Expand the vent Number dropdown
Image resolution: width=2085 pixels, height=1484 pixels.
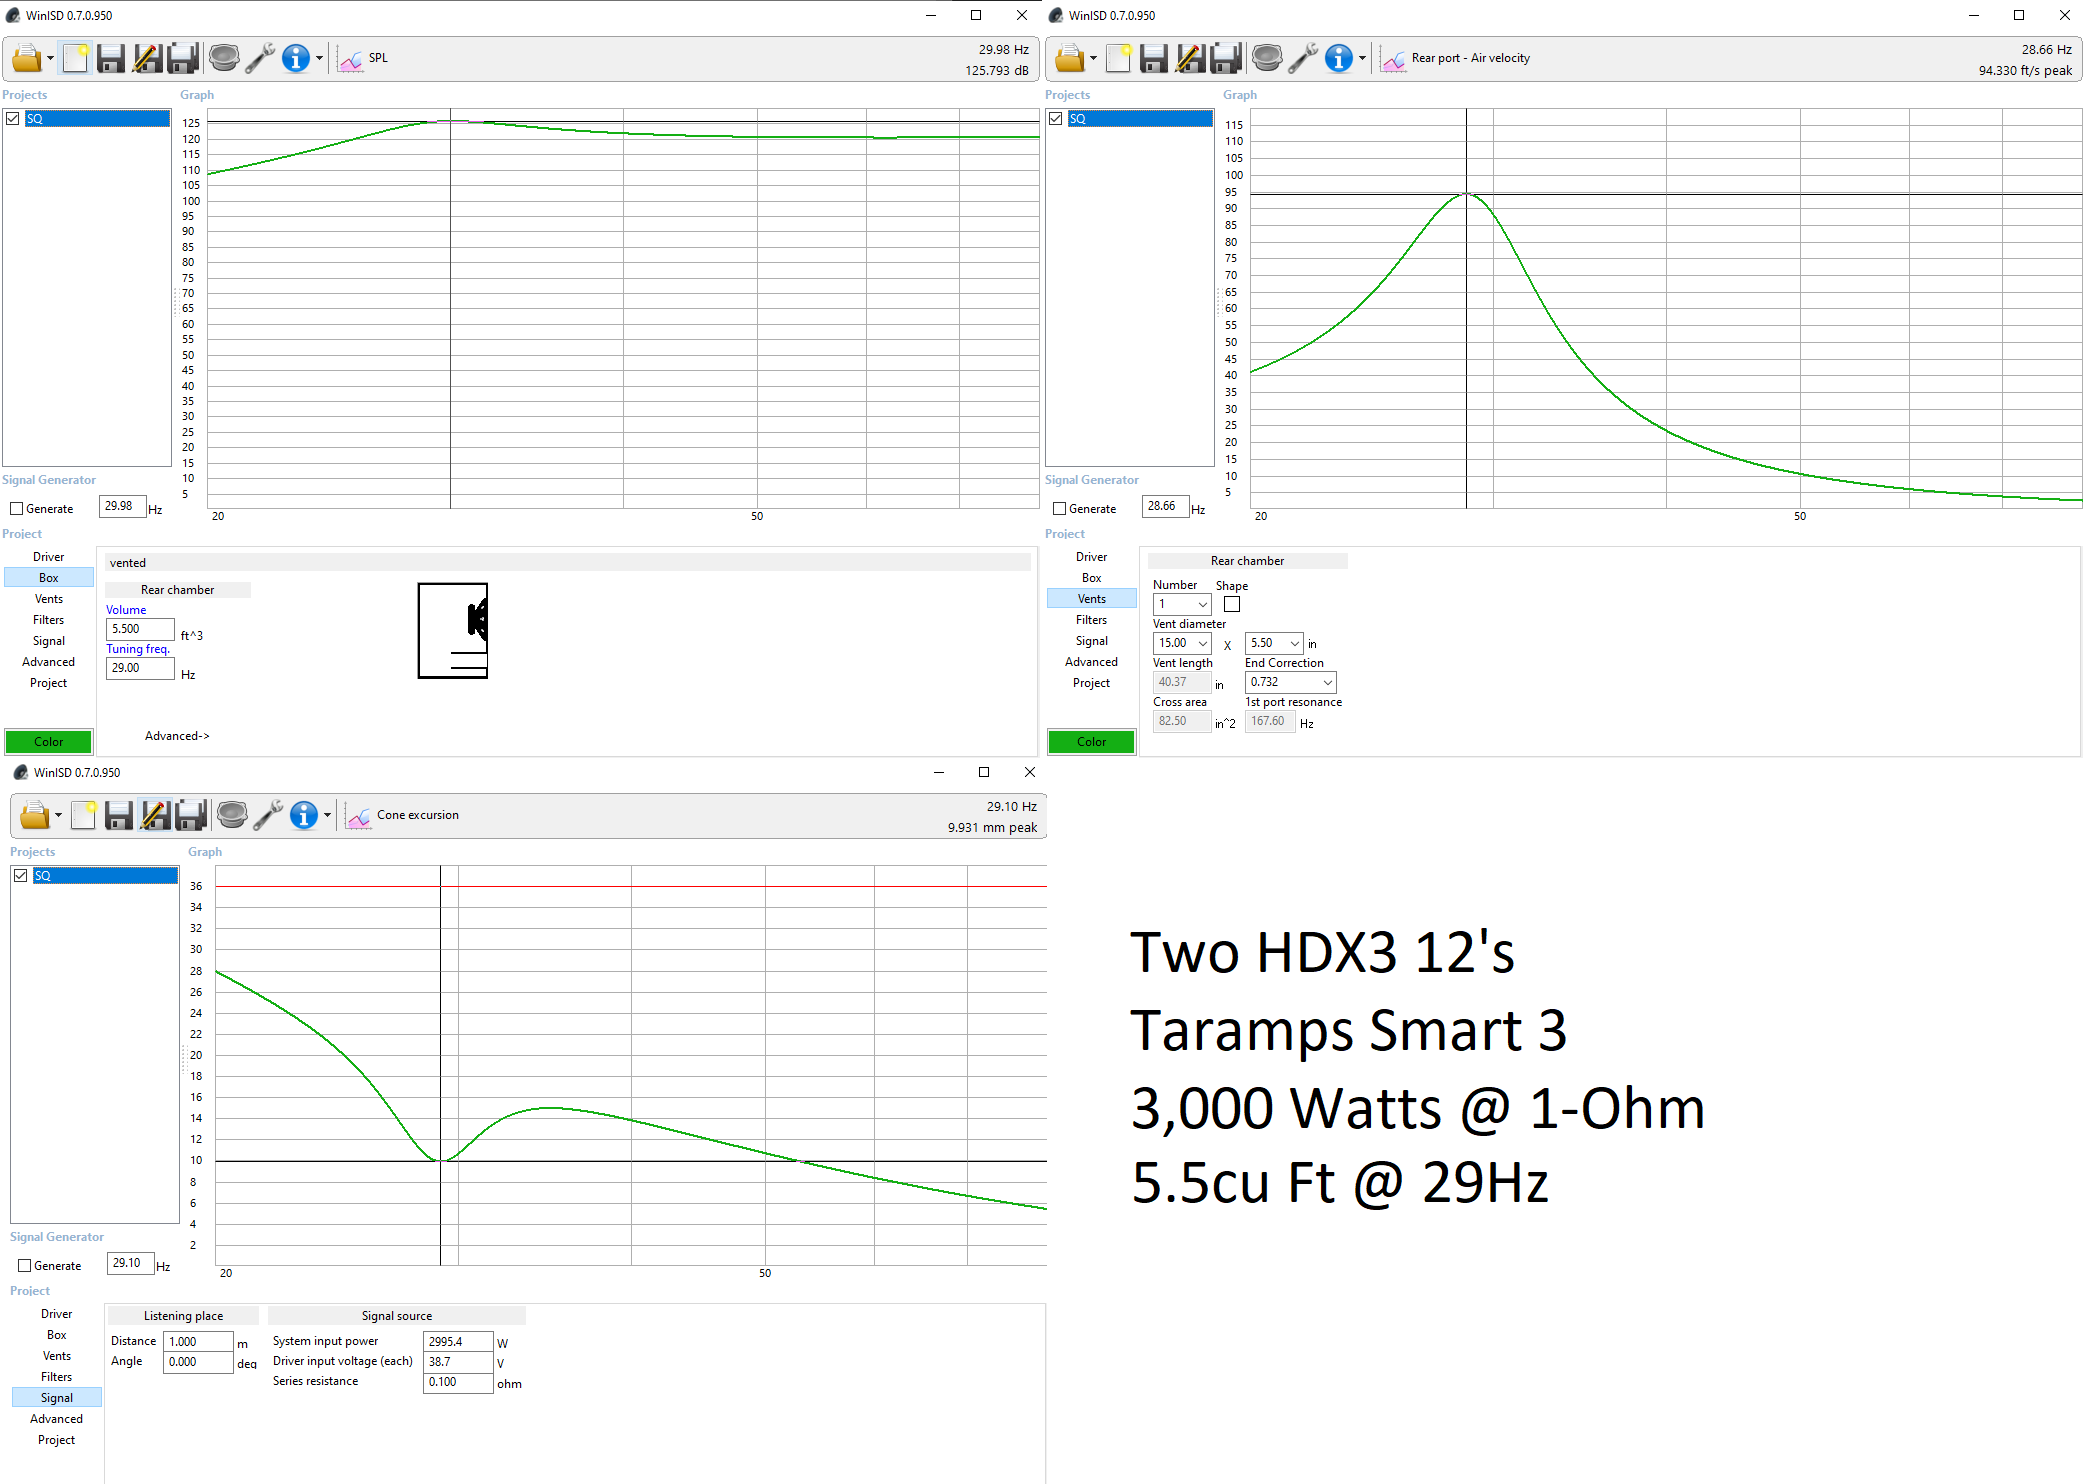[x=1203, y=604]
